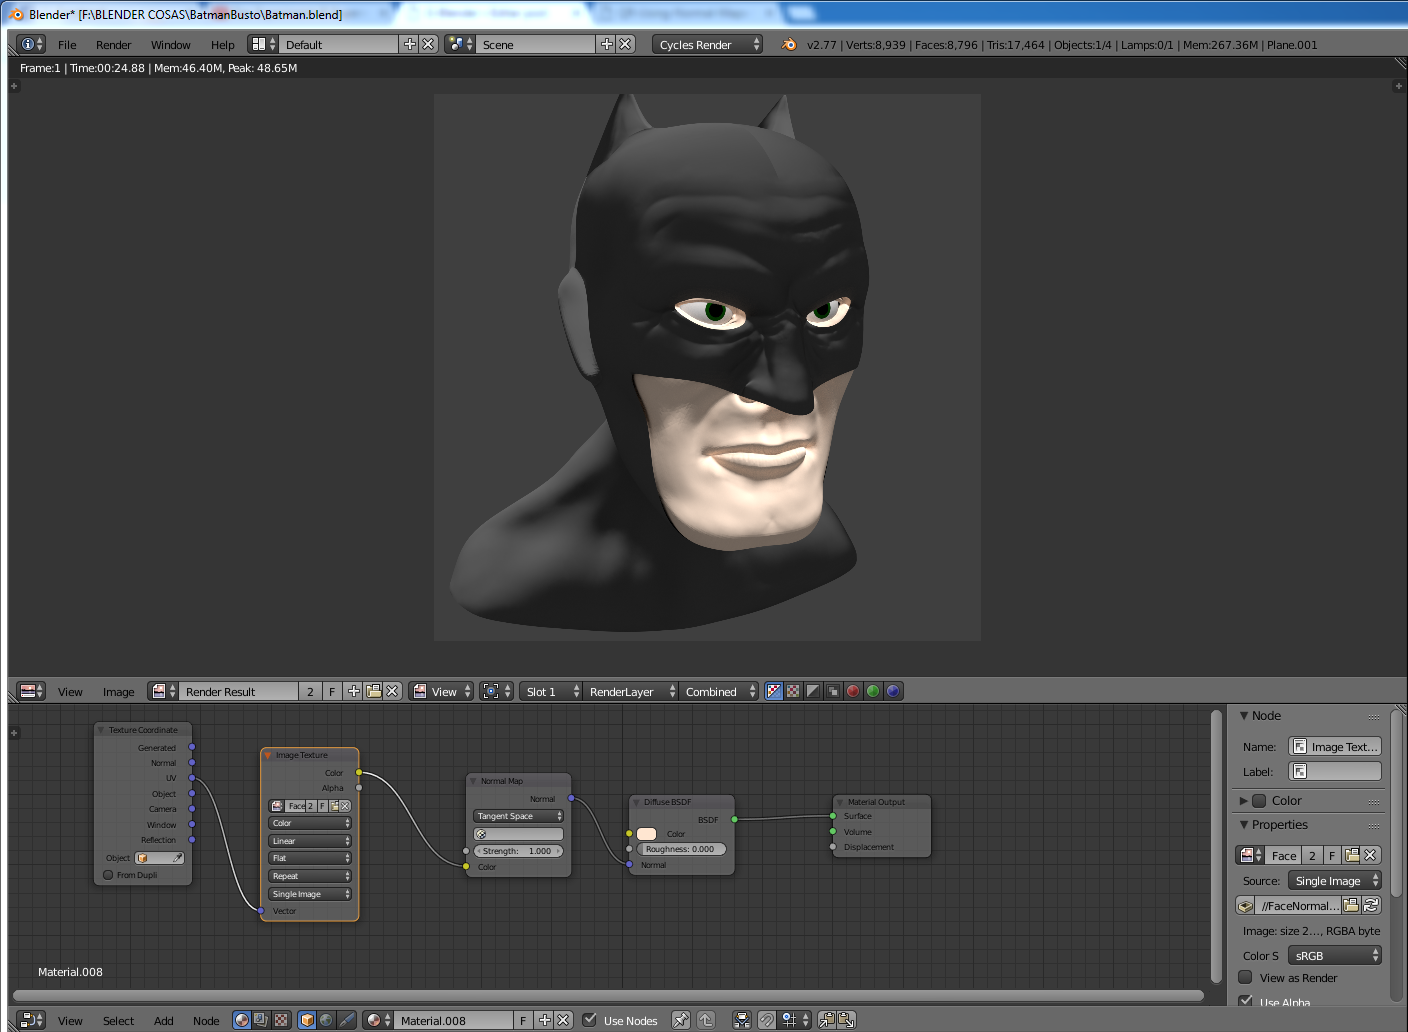
Task: Select the Texture nodes tree type icon
Action: (x=281, y=1020)
